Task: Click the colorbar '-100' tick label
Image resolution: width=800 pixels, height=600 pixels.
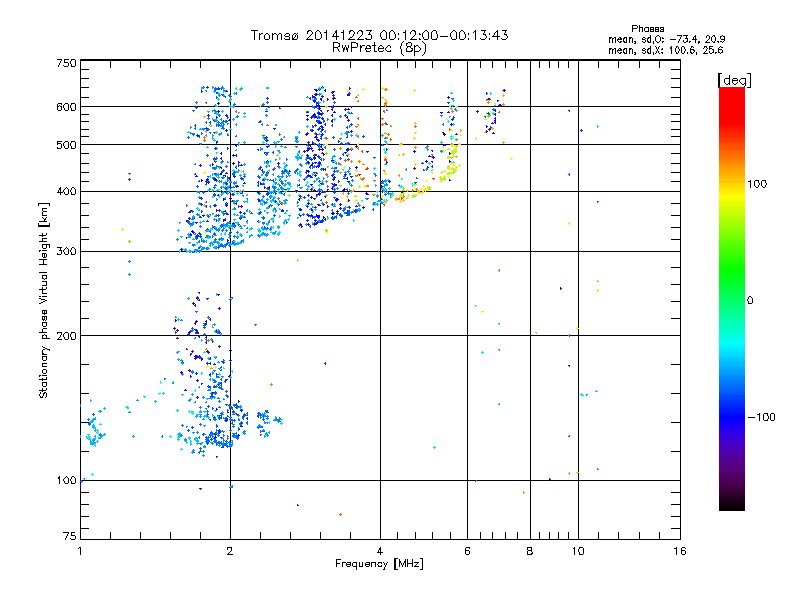Action: click(761, 417)
